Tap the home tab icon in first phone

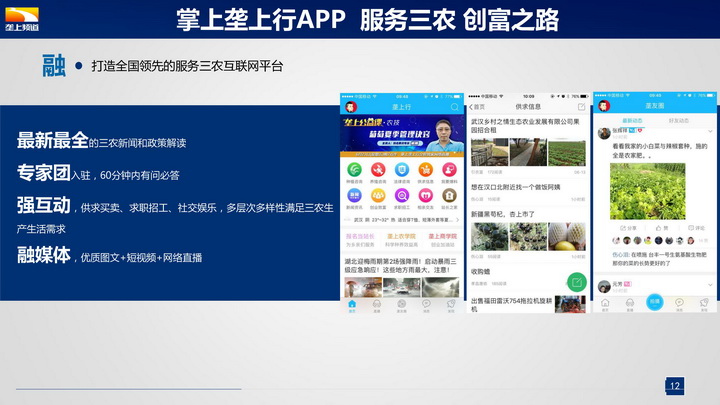point(352,304)
